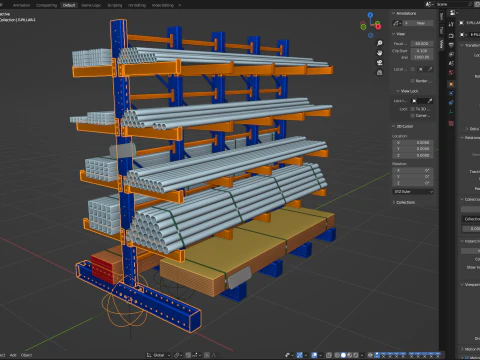
Task: Select solid viewport shading icon
Action: pyautogui.click(x=343, y=355)
